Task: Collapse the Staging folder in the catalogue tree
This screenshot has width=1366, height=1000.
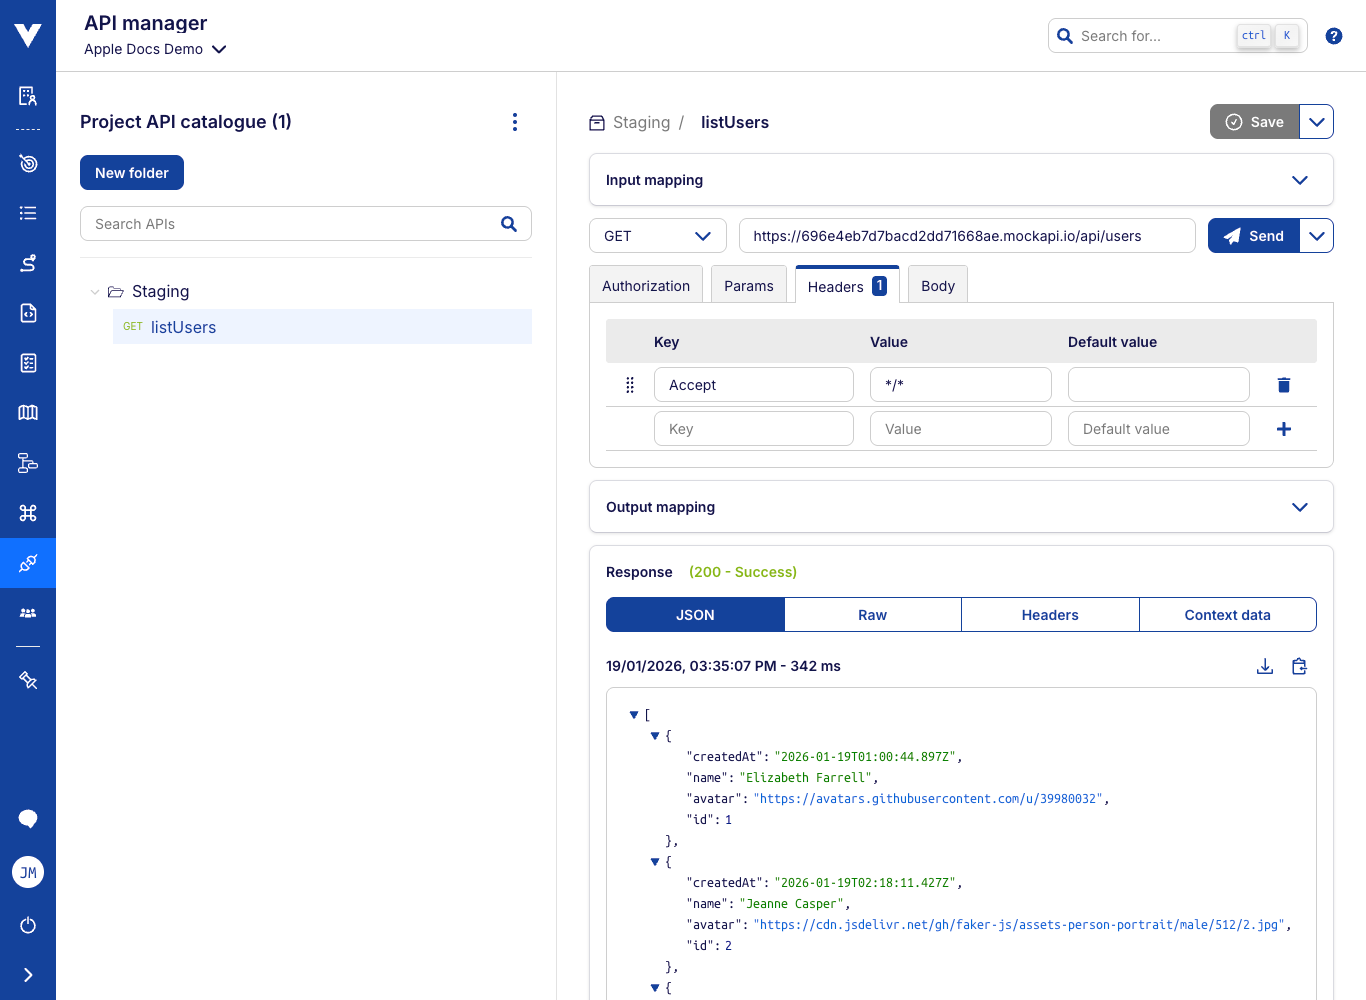Action: click(95, 291)
